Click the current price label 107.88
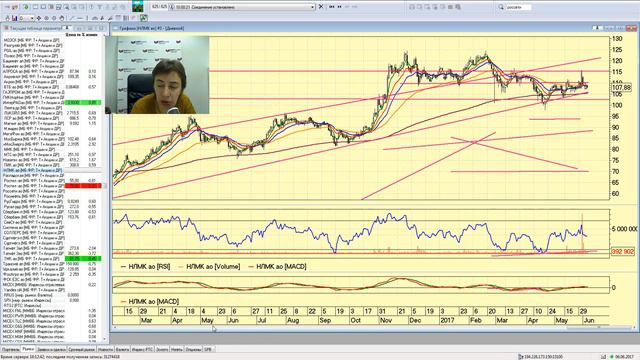Image resolution: width=640 pixels, height=360 pixels. pyautogui.click(x=621, y=88)
